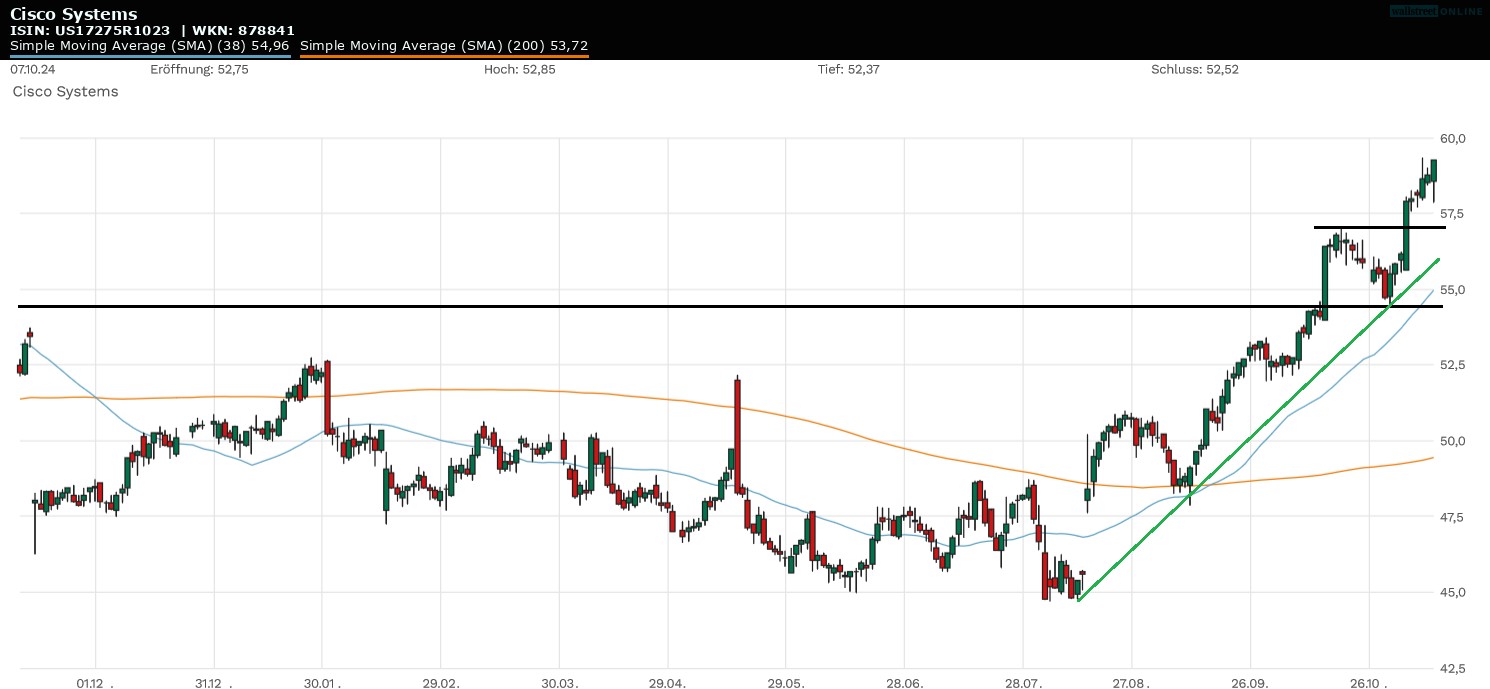Toggle the SMA (38) legend entry

(150, 46)
